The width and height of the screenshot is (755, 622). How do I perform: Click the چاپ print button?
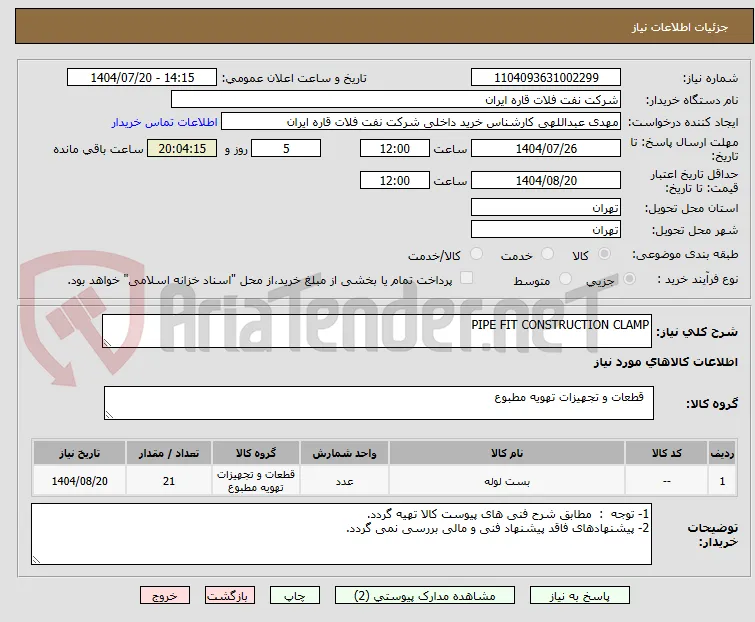[295, 596]
